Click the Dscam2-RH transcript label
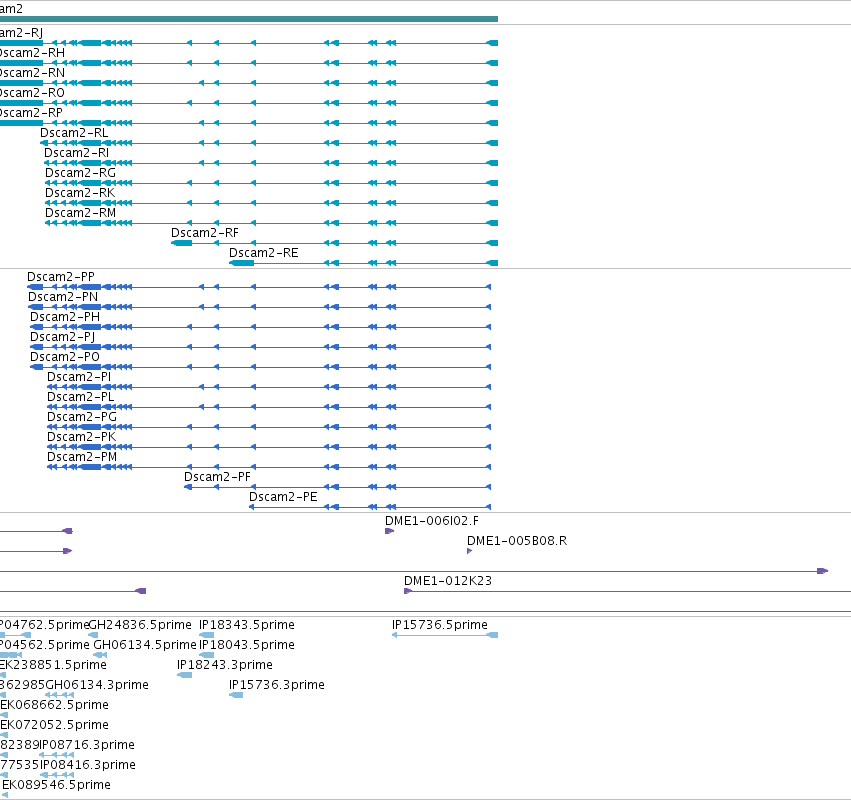Image resolution: width=851 pixels, height=800 pixels. [32, 53]
